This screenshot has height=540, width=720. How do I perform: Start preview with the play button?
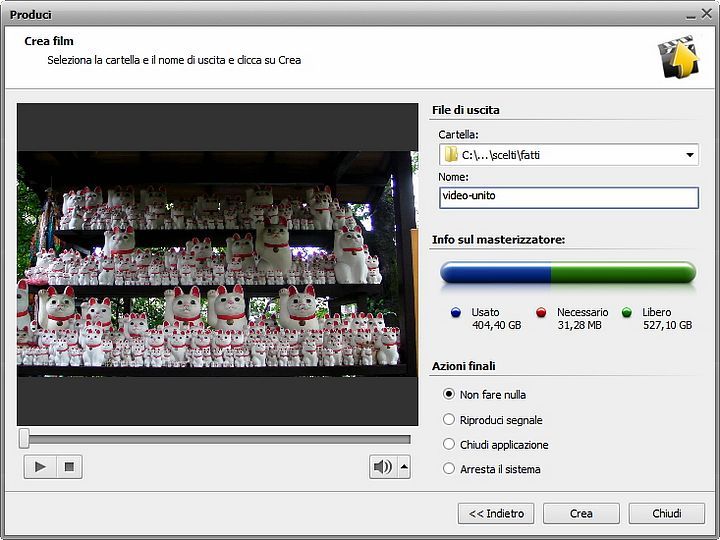(x=40, y=467)
